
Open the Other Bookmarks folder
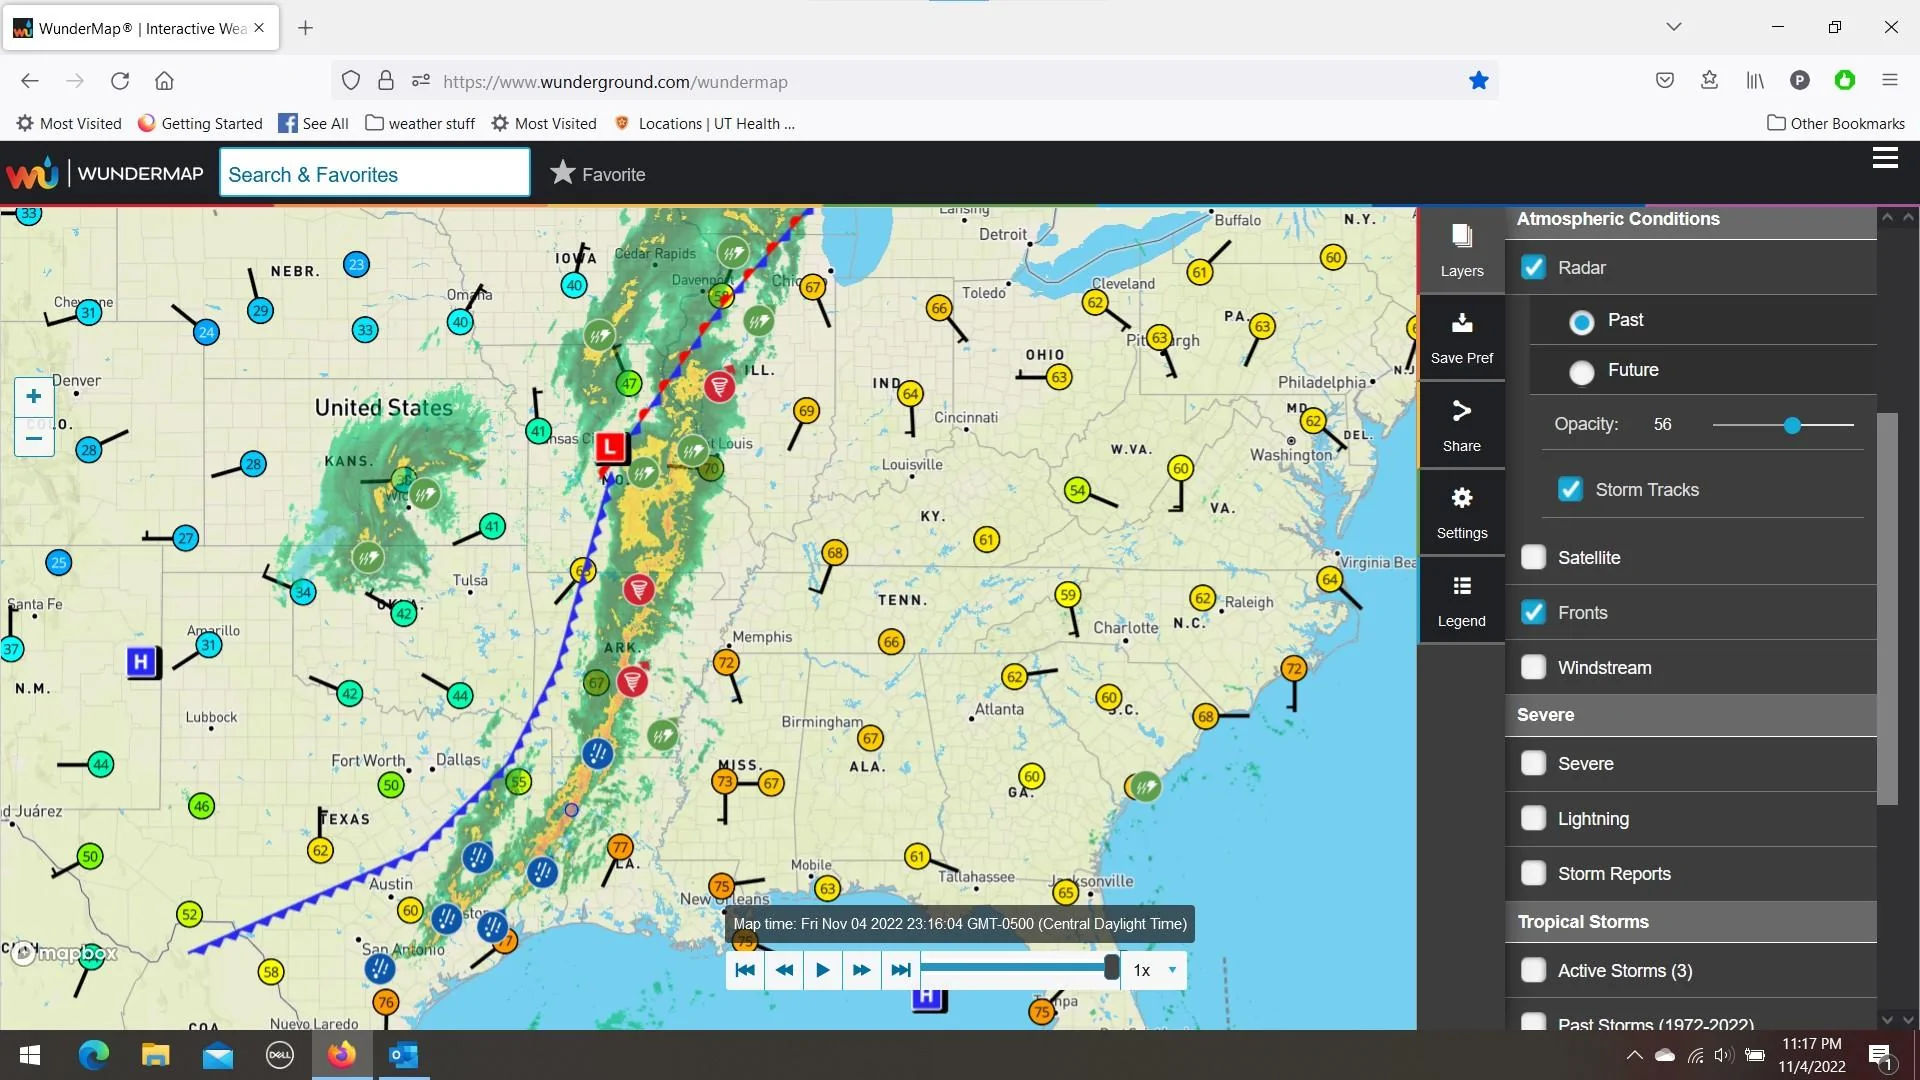click(x=1836, y=123)
